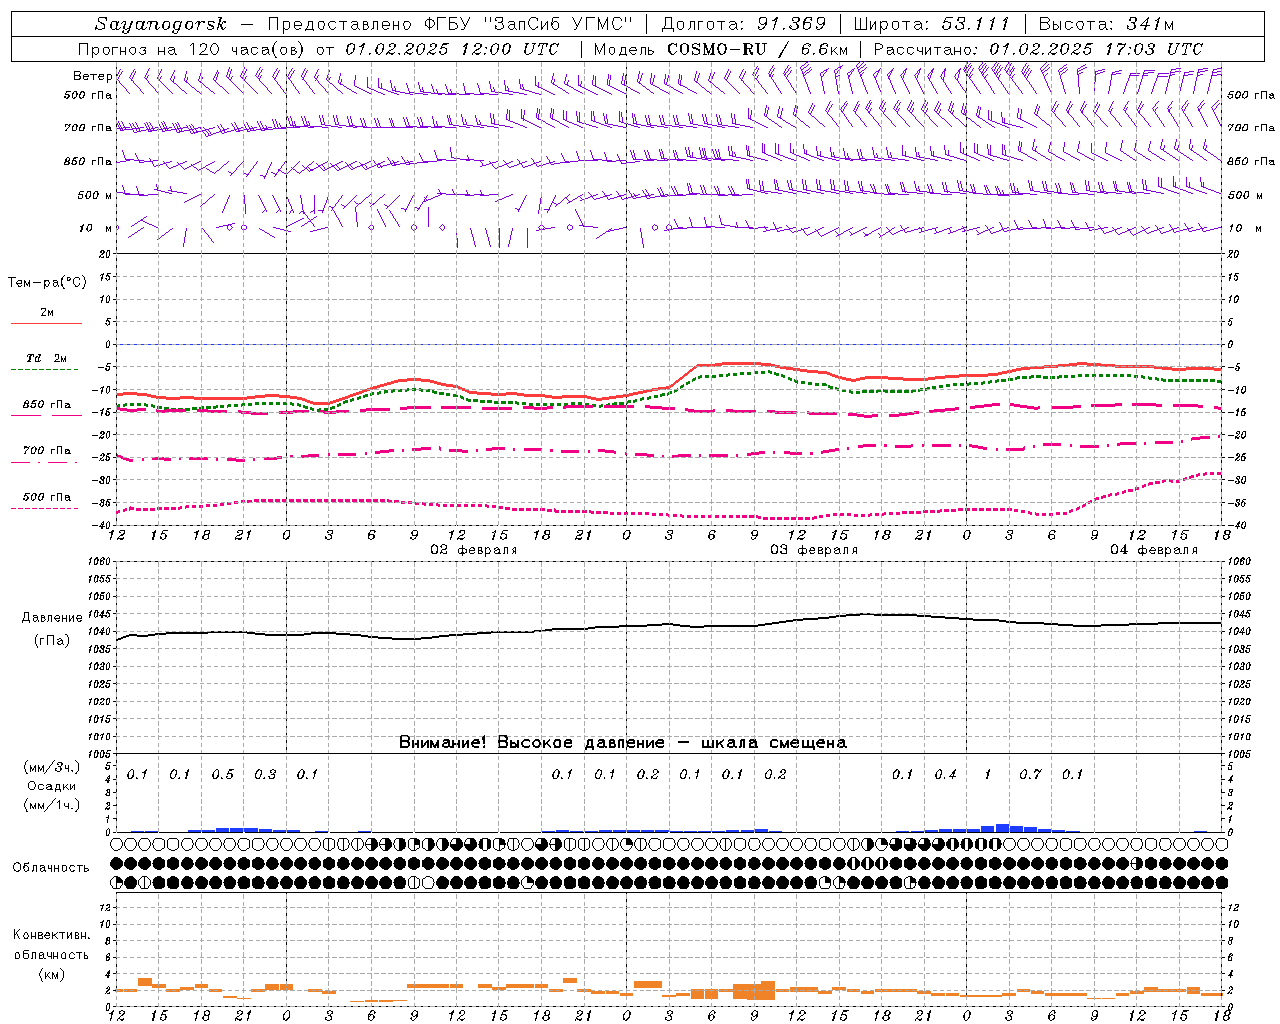This screenshot has width=1280, height=1024.
Task: Click 'Внимание! Высокое давление – шкала смещена' warning
Action: pyautogui.click(x=623, y=742)
